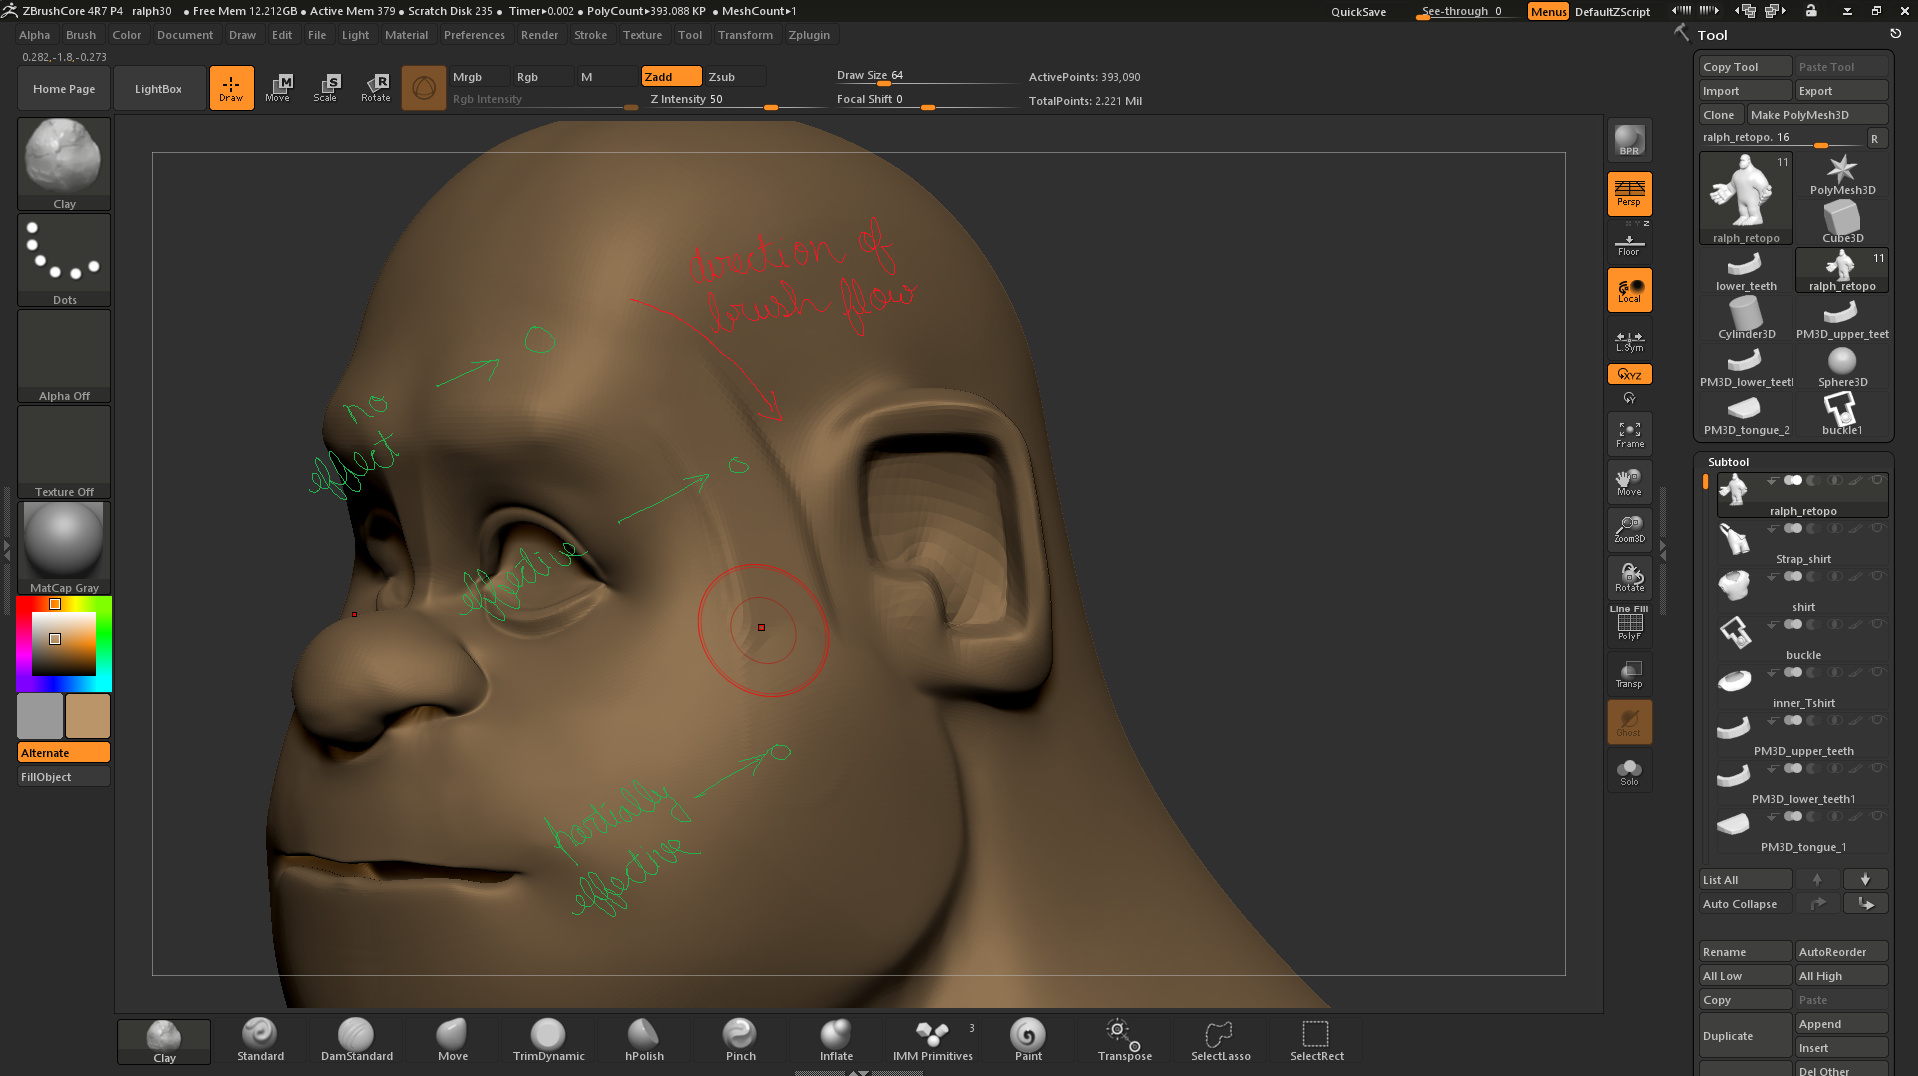Expand the right tray divider arrow

pyautogui.click(x=1663, y=550)
